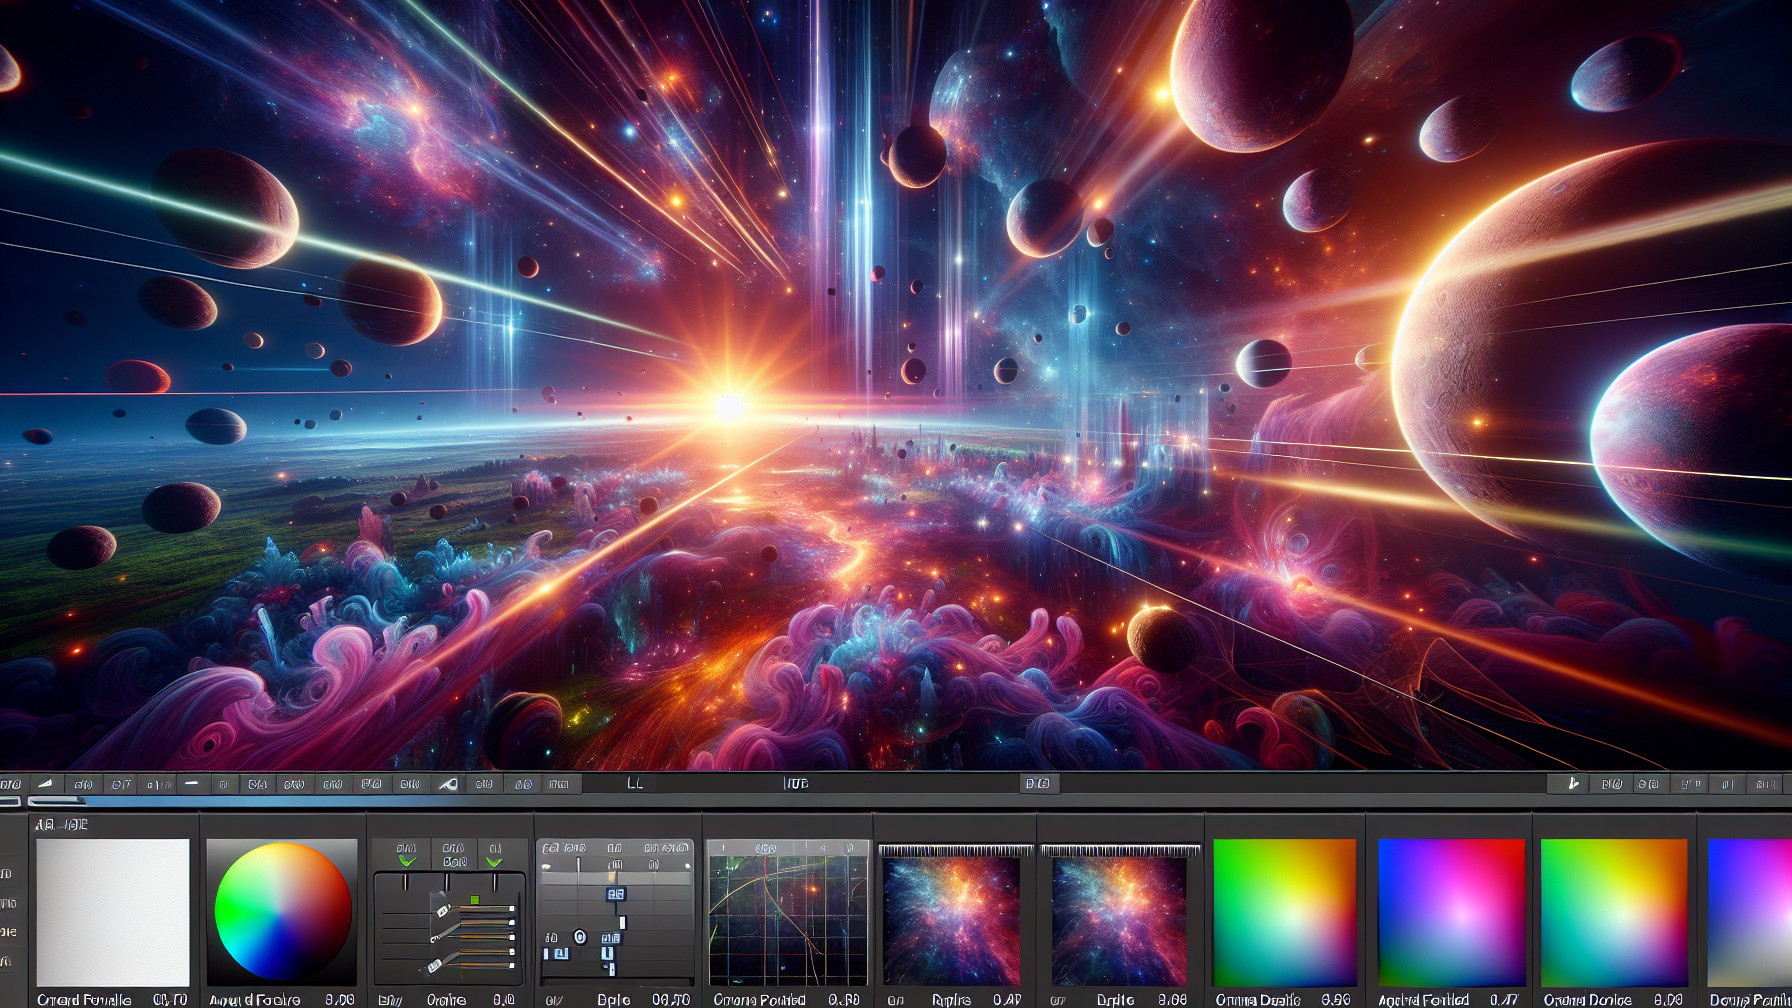
Task: Click the play arrow icon on the right toolbar
Action: point(1572,784)
